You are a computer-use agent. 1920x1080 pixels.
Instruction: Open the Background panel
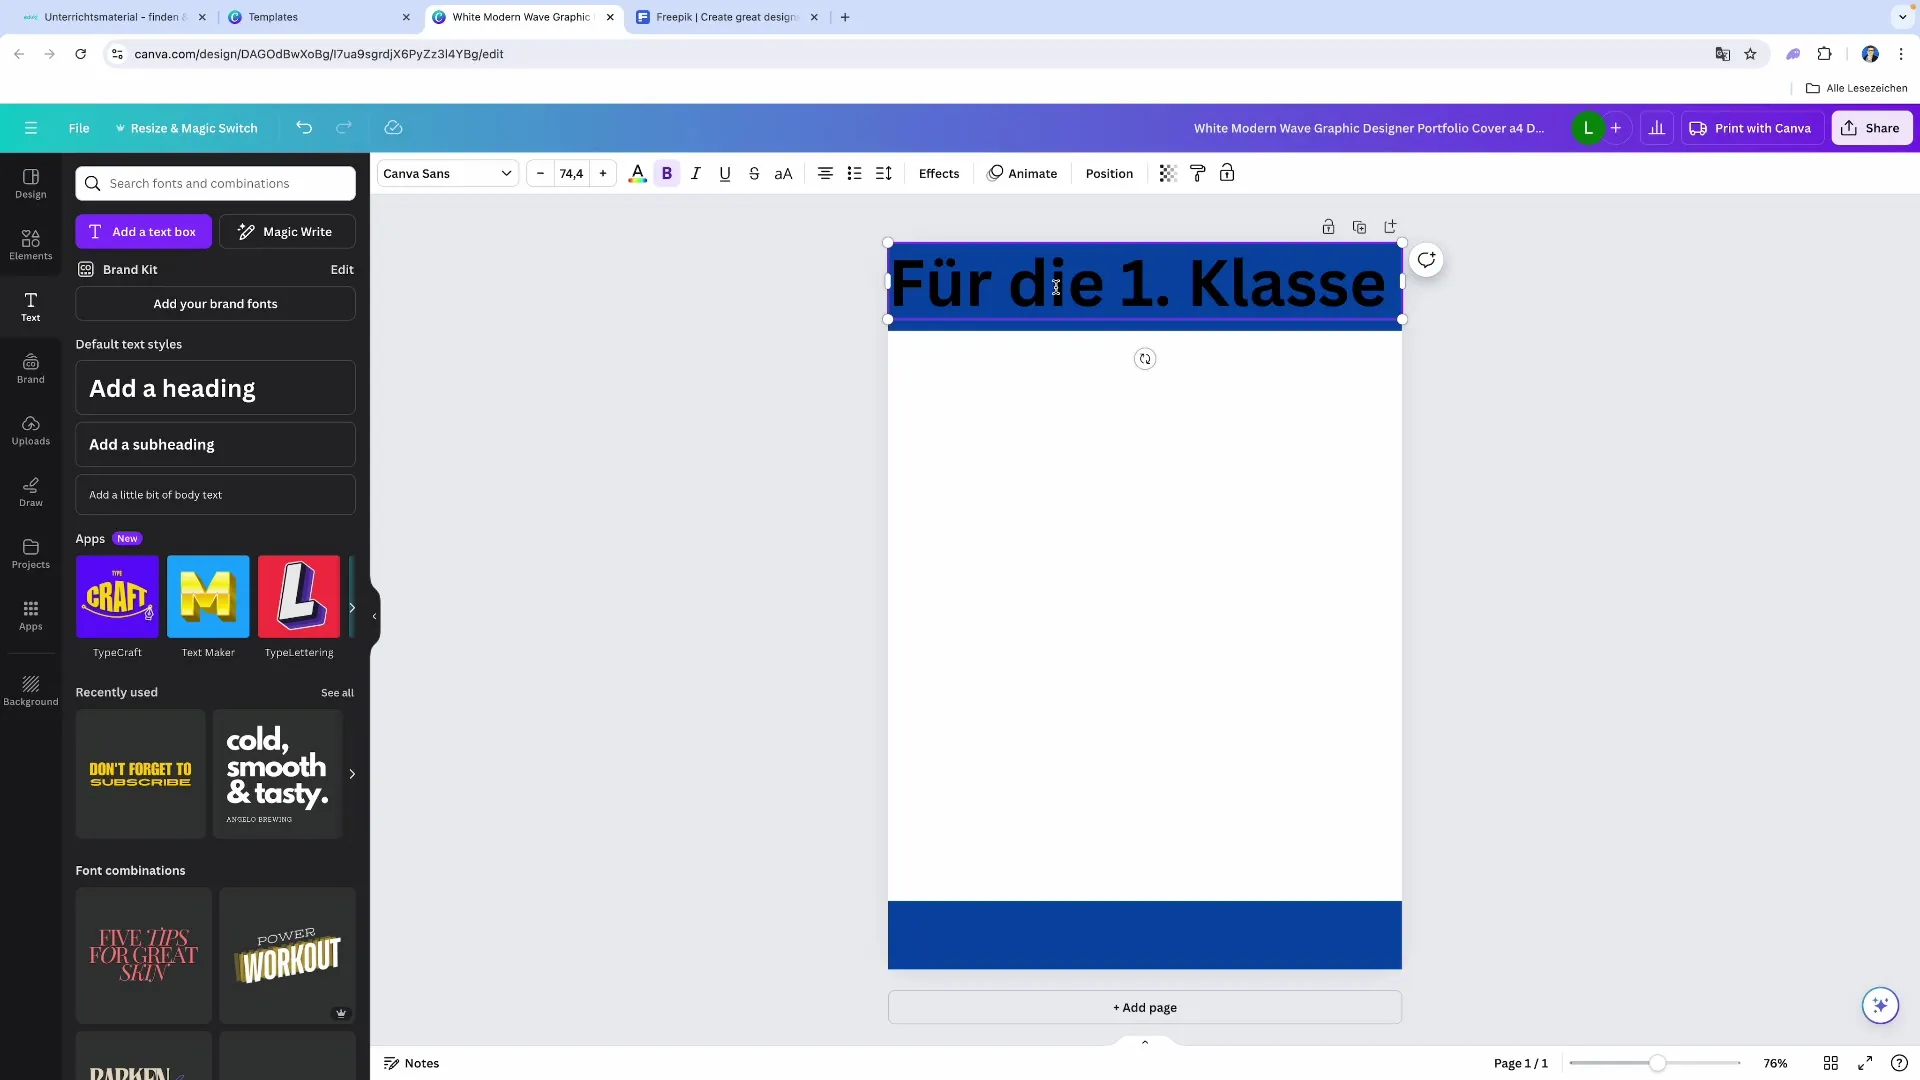pyautogui.click(x=30, y=690)
